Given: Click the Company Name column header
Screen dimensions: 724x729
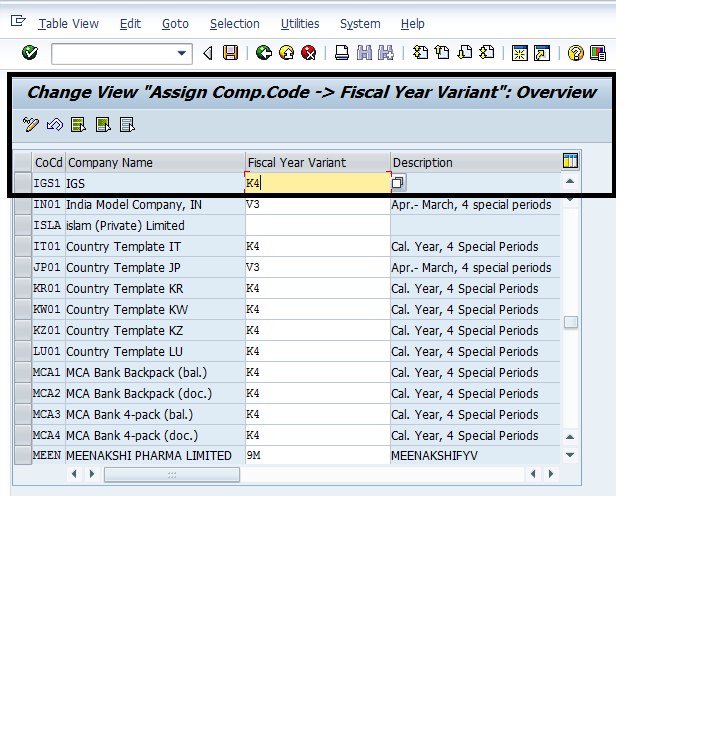Looking at the screenshot, I should pos(155,163).
